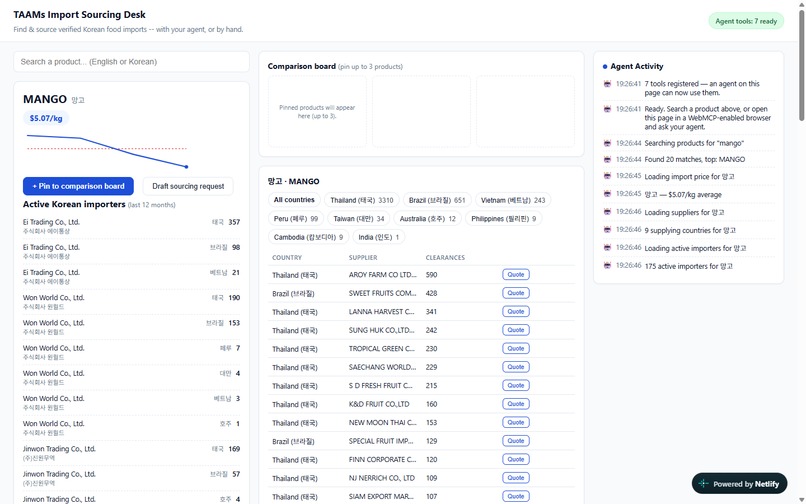The image size is (806, 504).
Task: Click the $5.07/kg price badge
Action: 46,118
